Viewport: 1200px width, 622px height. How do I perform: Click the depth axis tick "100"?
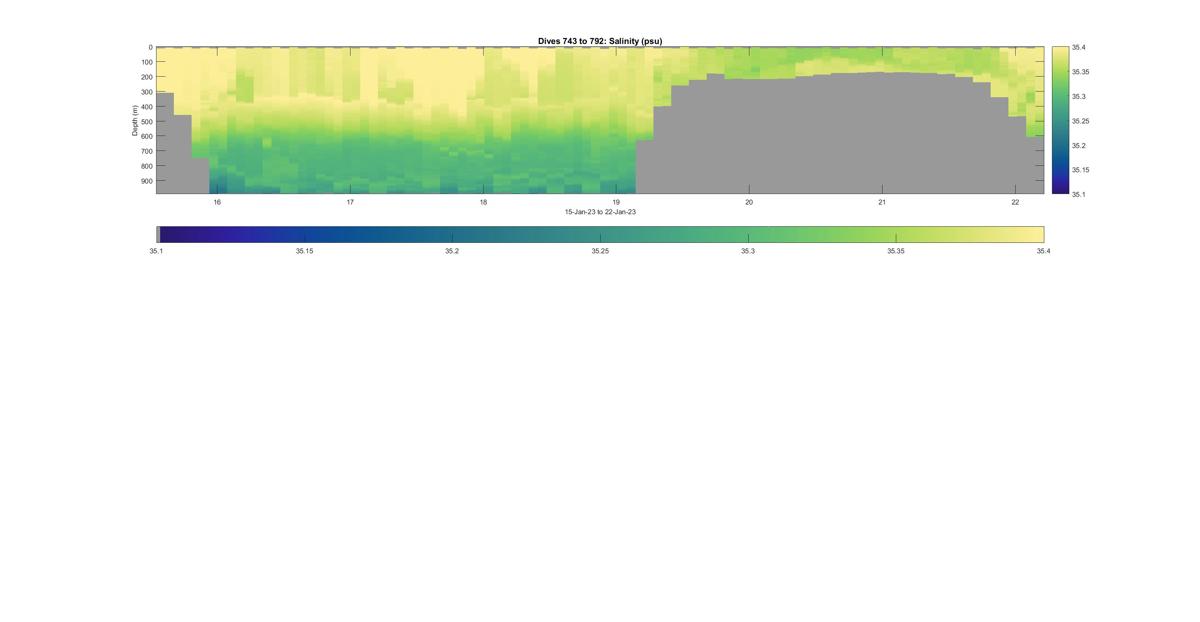(x=146, y=62)
